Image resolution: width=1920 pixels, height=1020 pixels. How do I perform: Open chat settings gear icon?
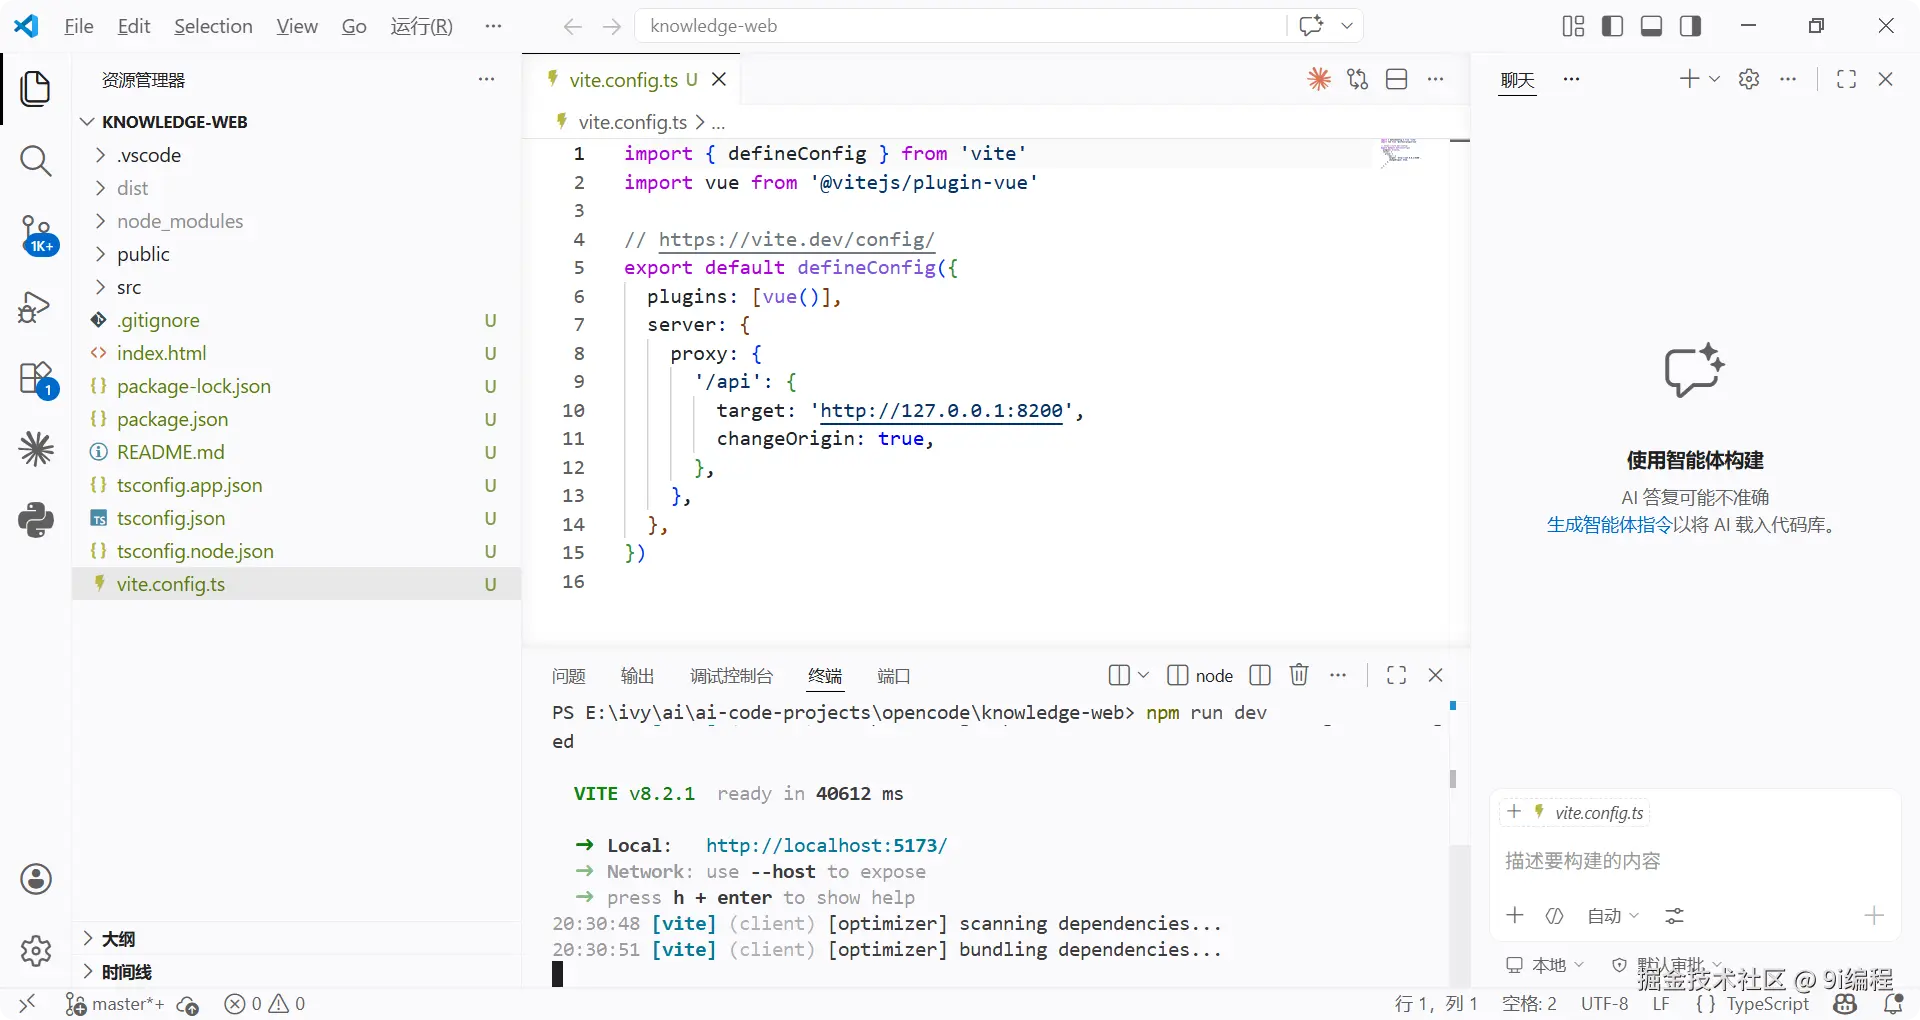1749,79
